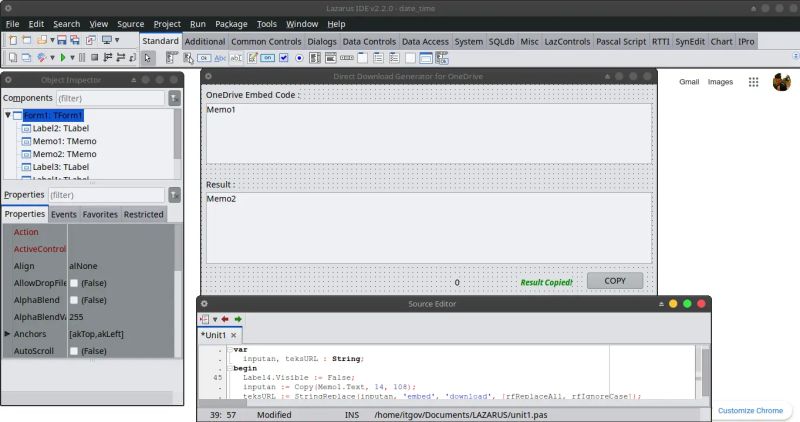Toggle the AutoScroll checkbox
The width and height of the screenshot is (800, 422).
(74, 351)
